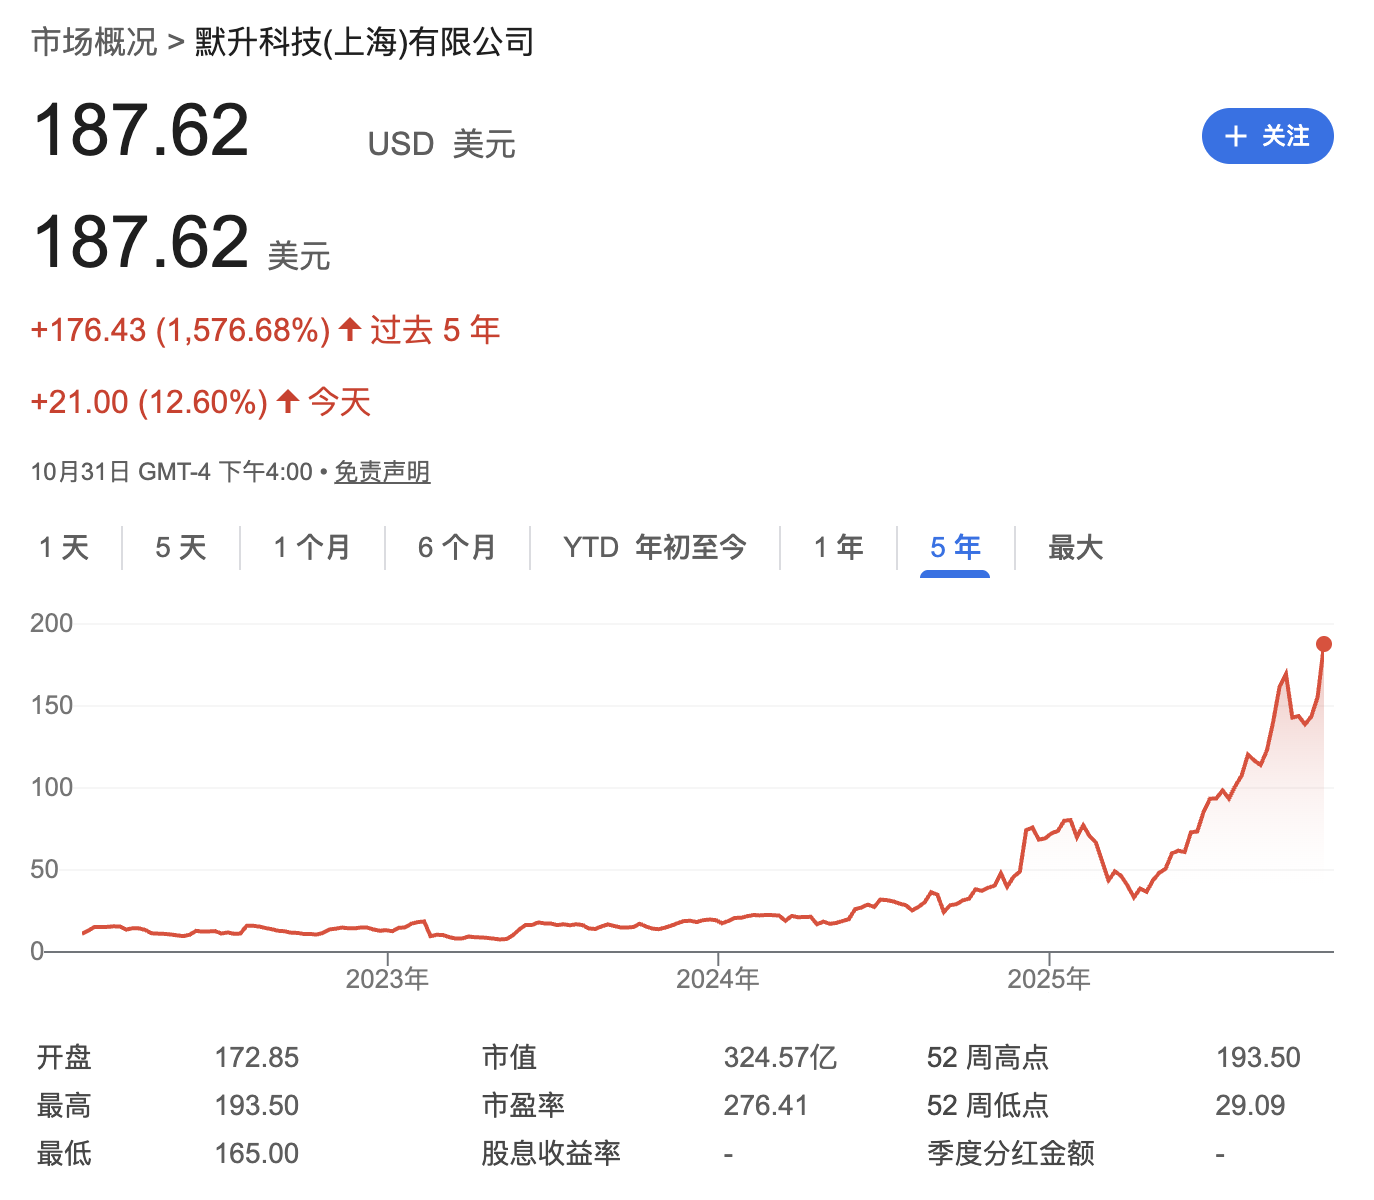The width and height of the screenshot is (1374, 1200).
Task: Click the 市盈率 ratio value 276.41
Action: (766, 1105)
